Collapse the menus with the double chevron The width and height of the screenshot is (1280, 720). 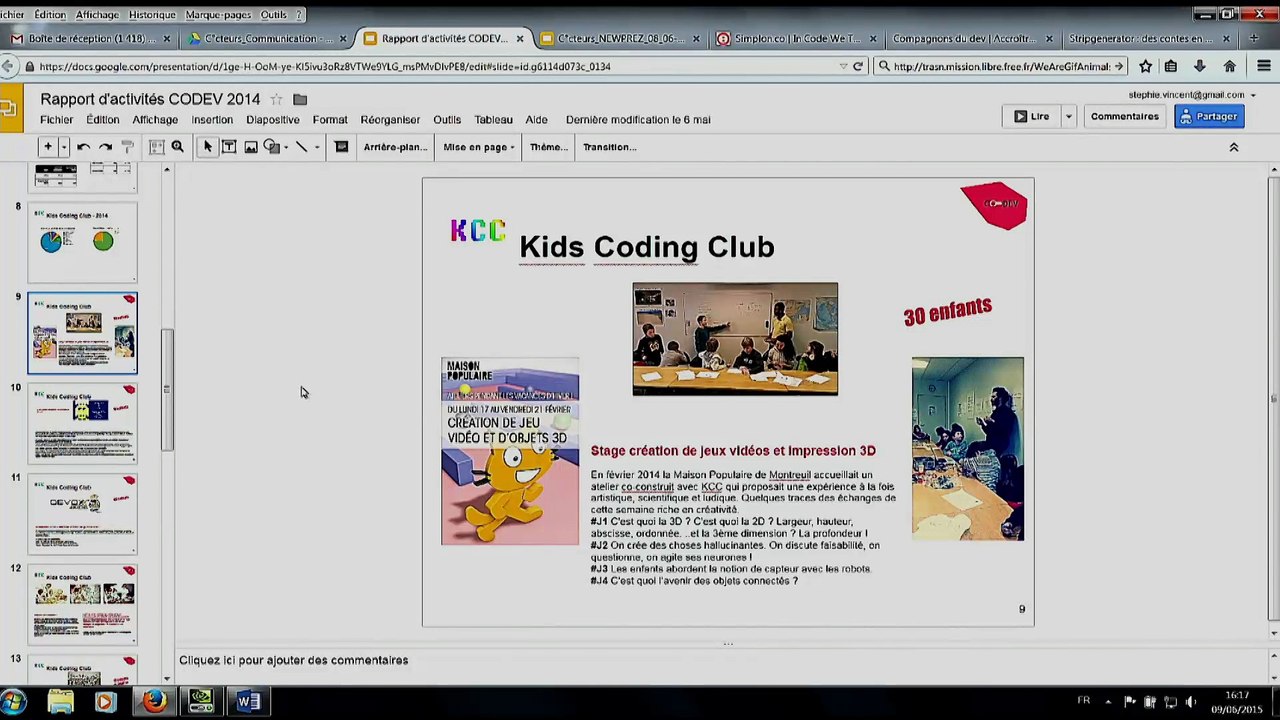(1233, 147)
